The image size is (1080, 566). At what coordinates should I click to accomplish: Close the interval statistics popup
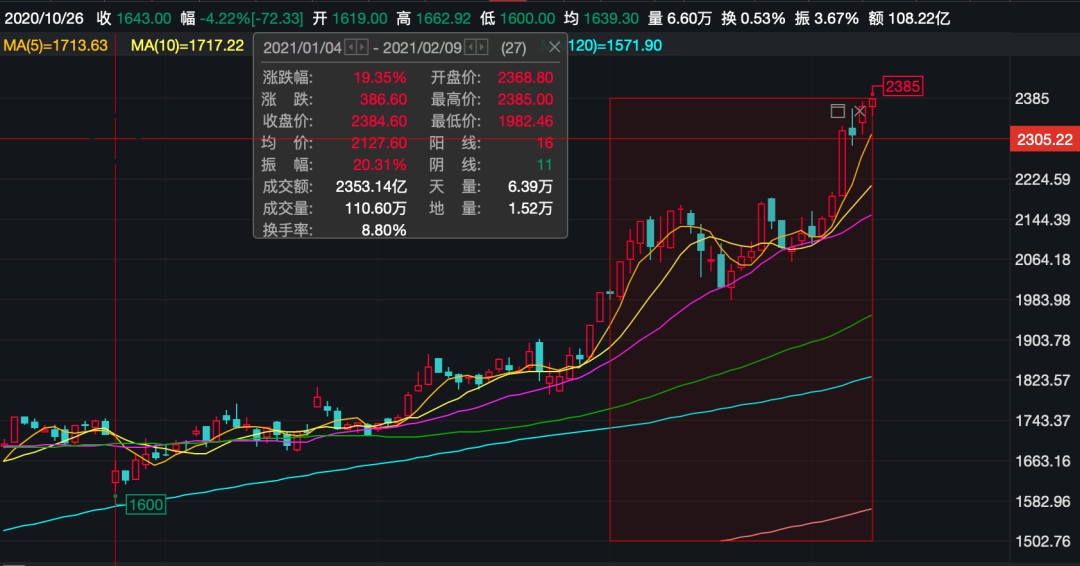(x=554, y=47)
